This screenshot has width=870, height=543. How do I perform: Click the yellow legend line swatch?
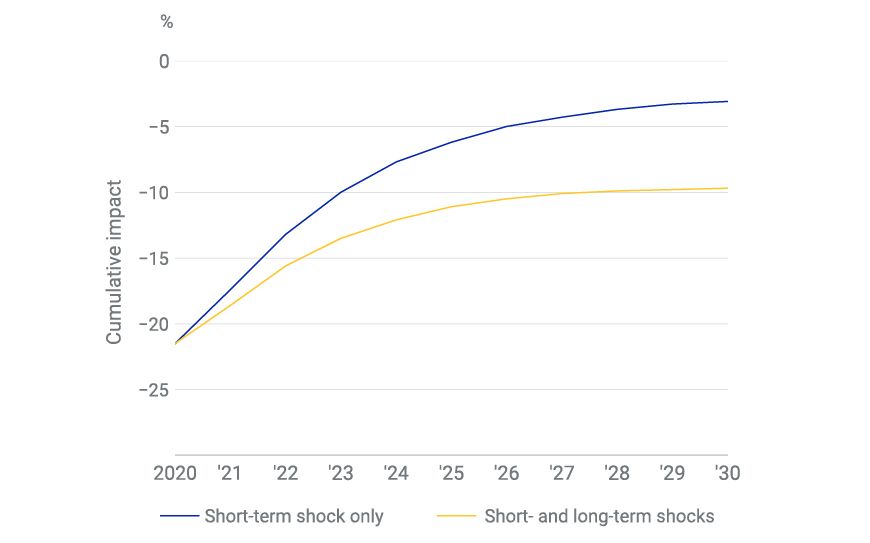point(457,517)
